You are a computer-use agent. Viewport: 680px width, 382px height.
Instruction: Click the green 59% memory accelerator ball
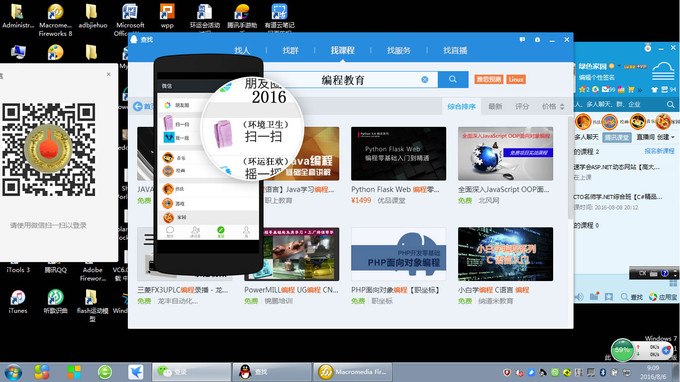point(622,350)
